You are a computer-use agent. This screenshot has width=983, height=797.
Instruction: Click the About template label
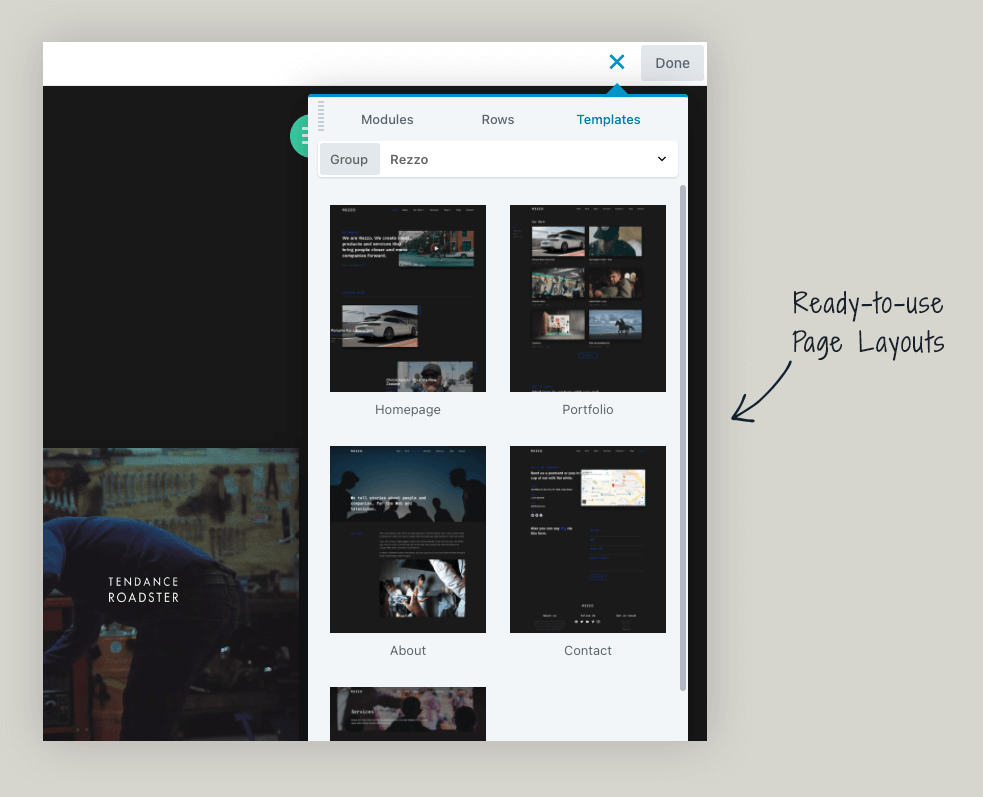(407, 650)
